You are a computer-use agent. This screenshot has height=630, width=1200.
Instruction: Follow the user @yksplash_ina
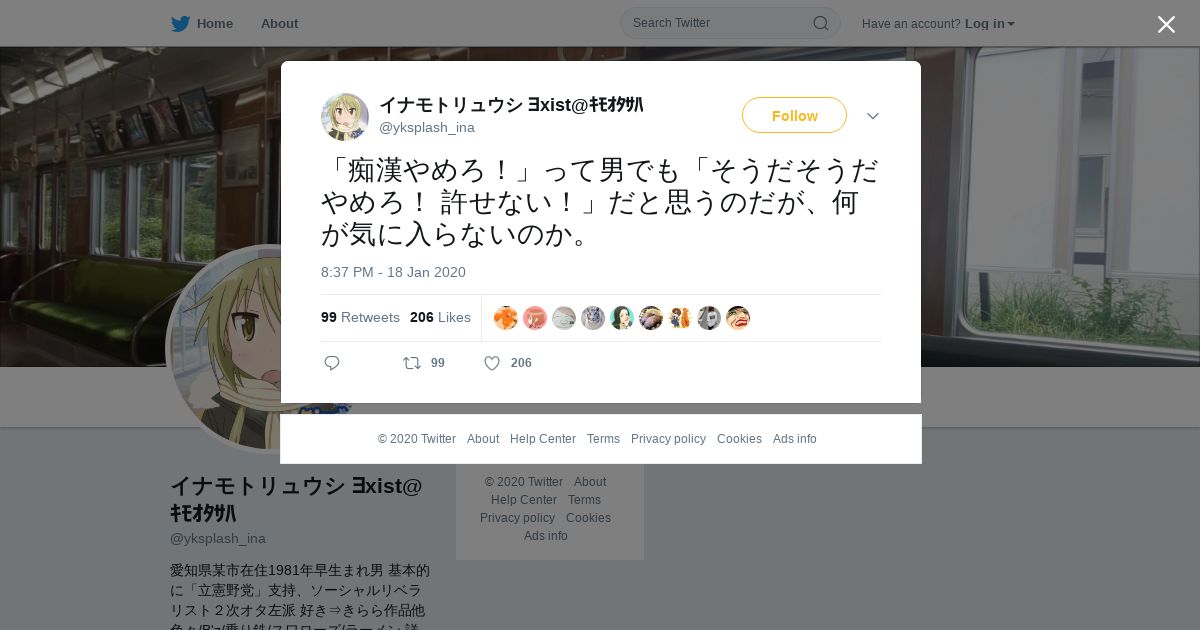pyautogui.click(x=794, y=115)
